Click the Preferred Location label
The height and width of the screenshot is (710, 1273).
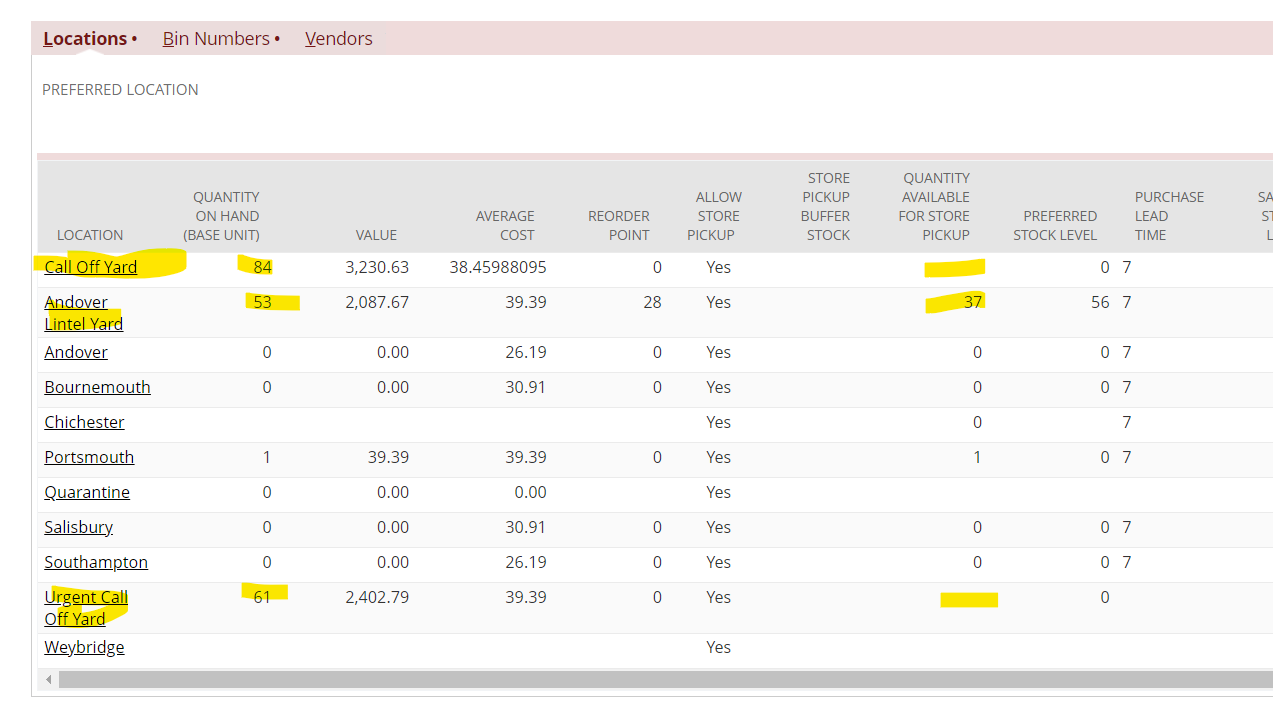click(120, 90)
